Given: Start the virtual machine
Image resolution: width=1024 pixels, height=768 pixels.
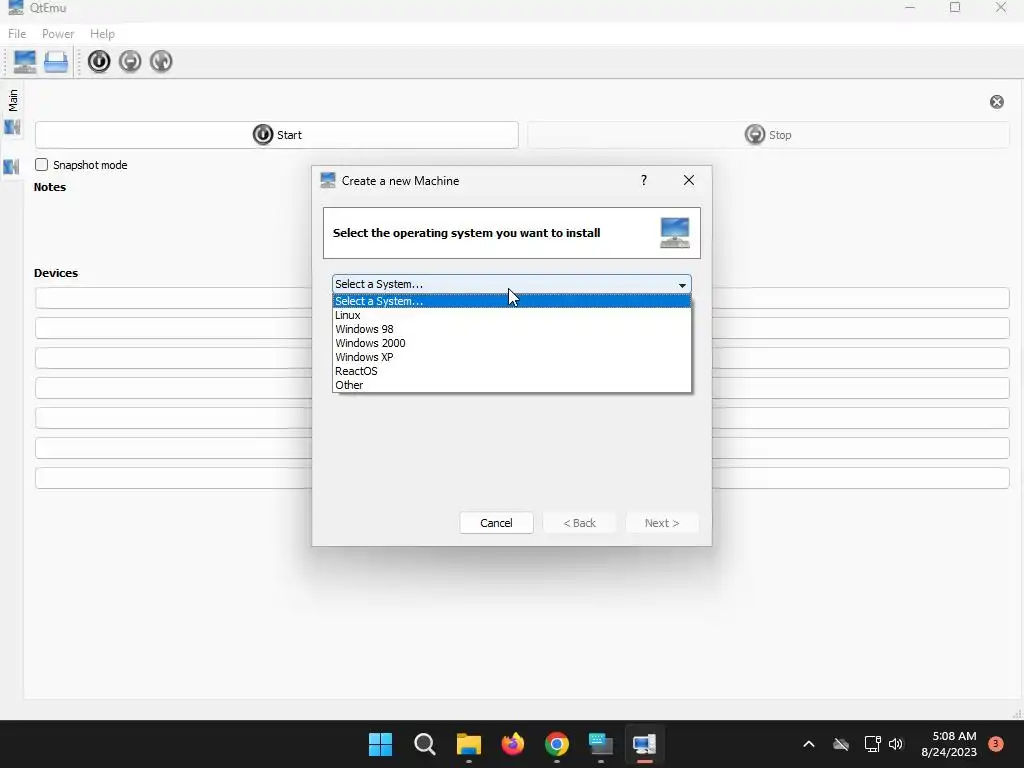Looking at the screenshot, I should coord(277,135).
